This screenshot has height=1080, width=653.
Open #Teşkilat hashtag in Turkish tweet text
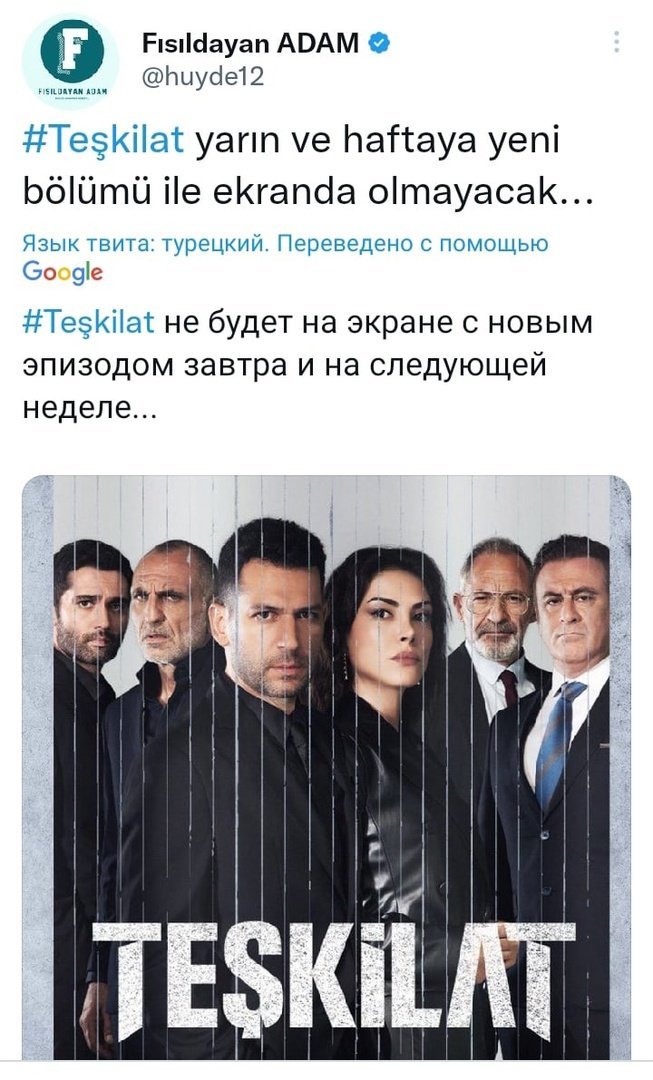(104, 141)
